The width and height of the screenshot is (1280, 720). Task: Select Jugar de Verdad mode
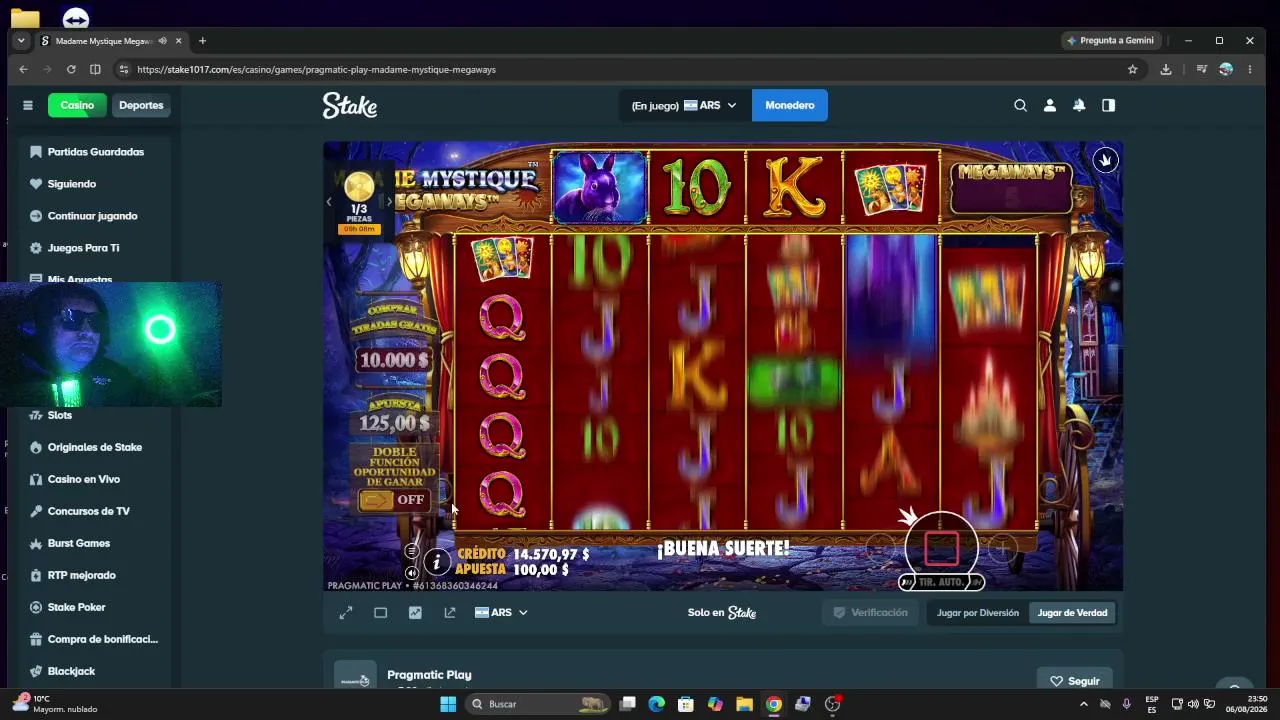pyautogui.click(x=1072, y=613)
